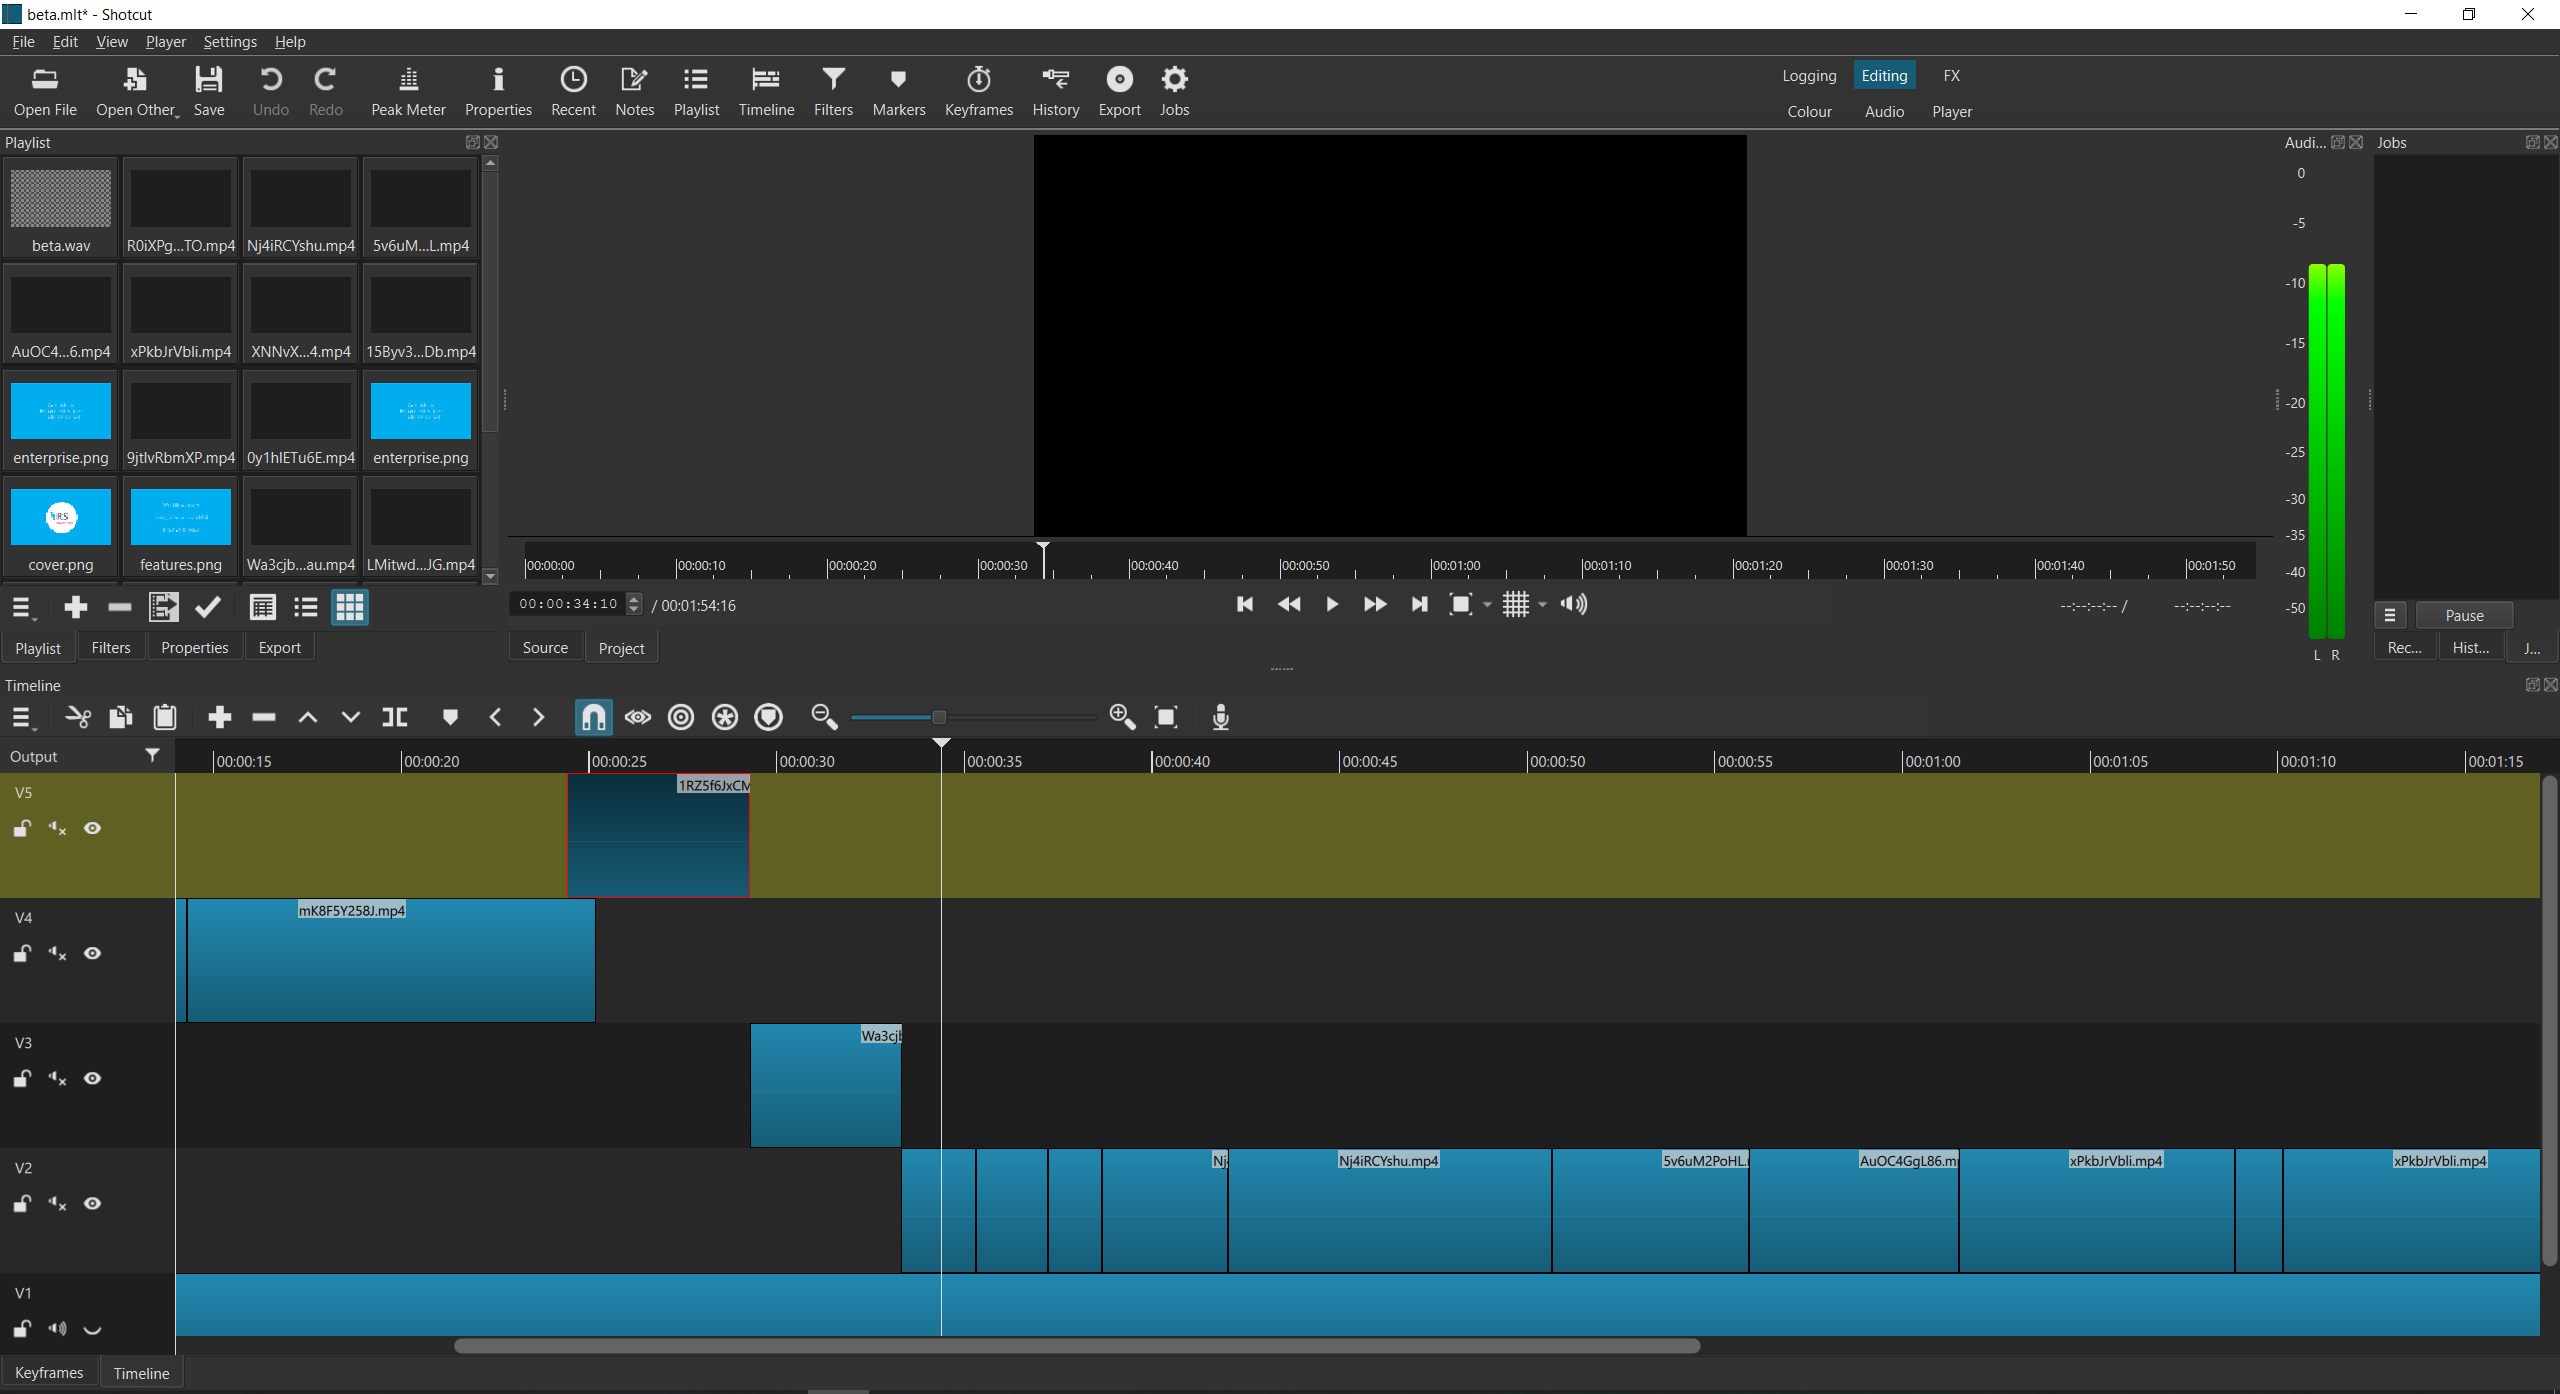Screen dimensions: 2560x1394
Task: Open the Export panel
Action: (x=1118, y=90)
